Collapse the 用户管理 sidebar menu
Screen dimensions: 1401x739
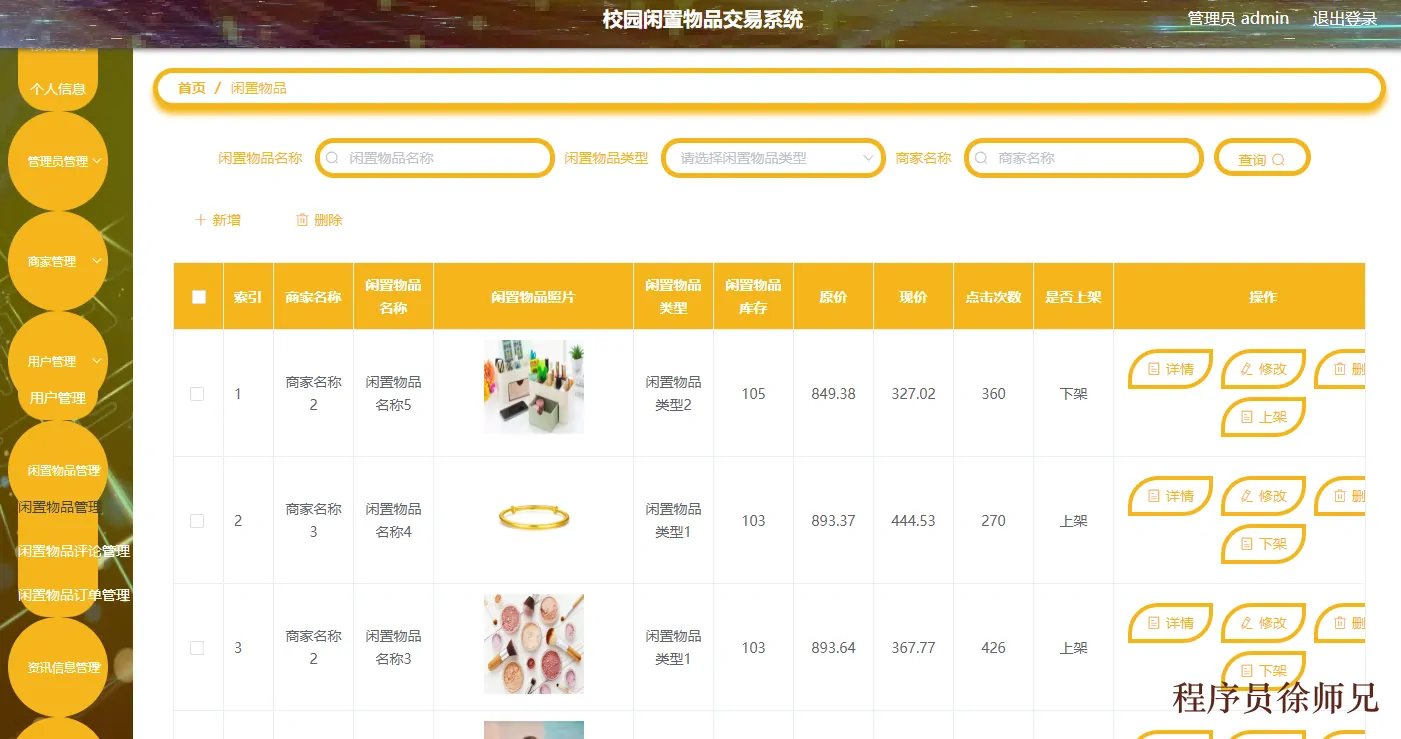58,361
